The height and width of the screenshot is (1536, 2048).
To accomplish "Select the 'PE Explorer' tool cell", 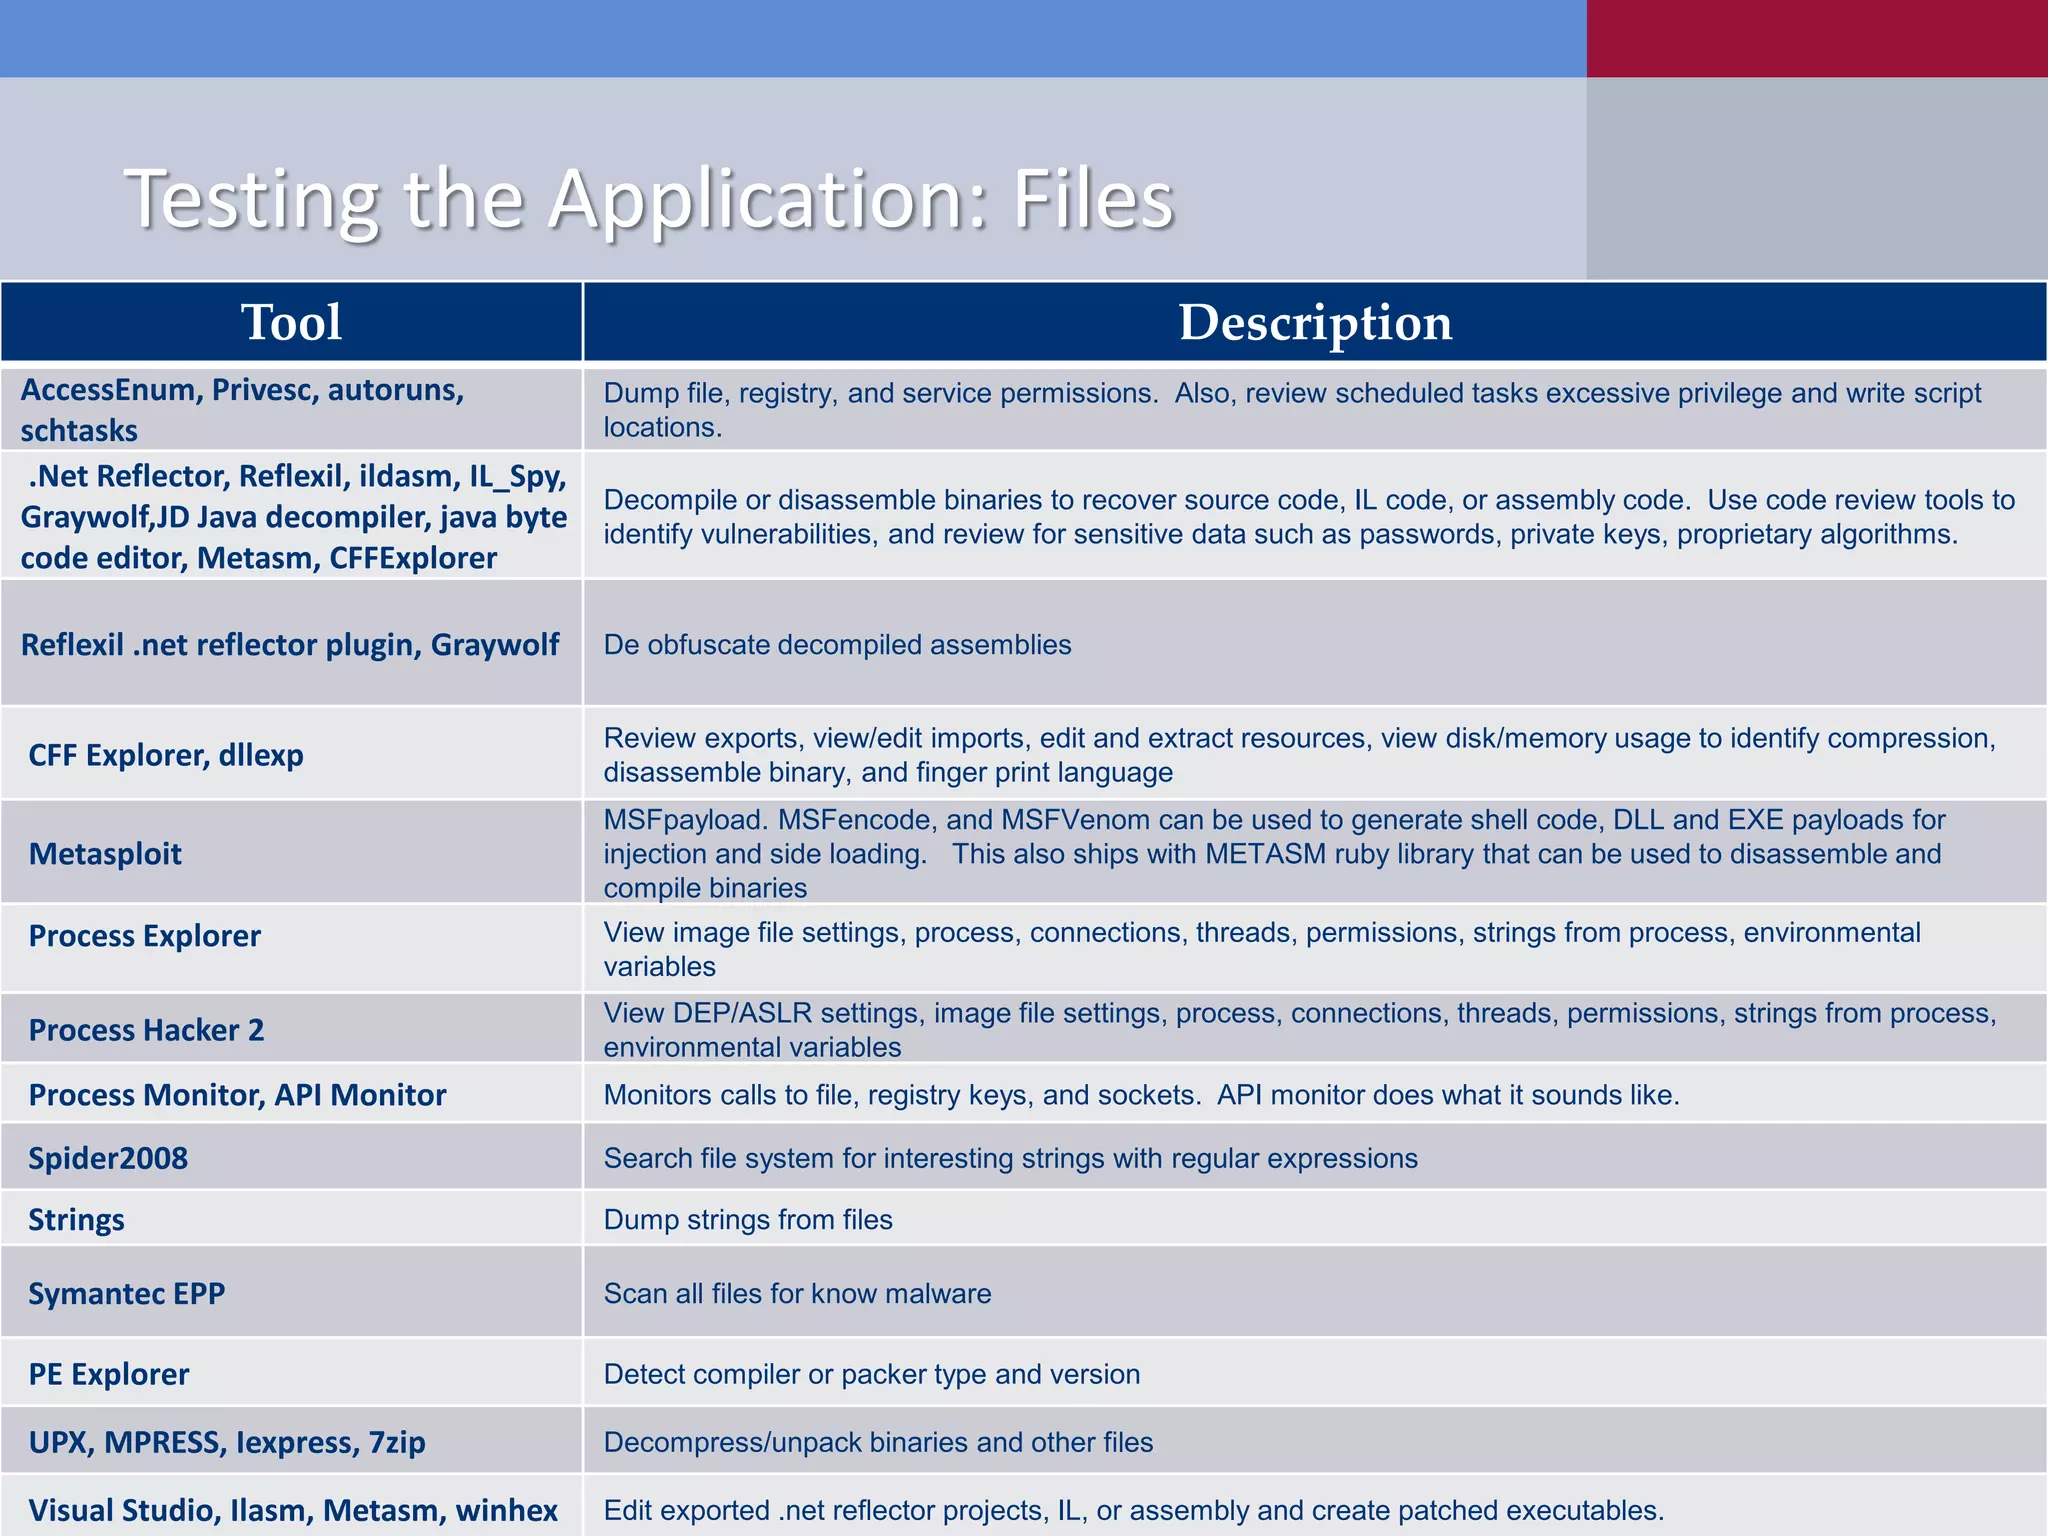I will [292, 1373].
